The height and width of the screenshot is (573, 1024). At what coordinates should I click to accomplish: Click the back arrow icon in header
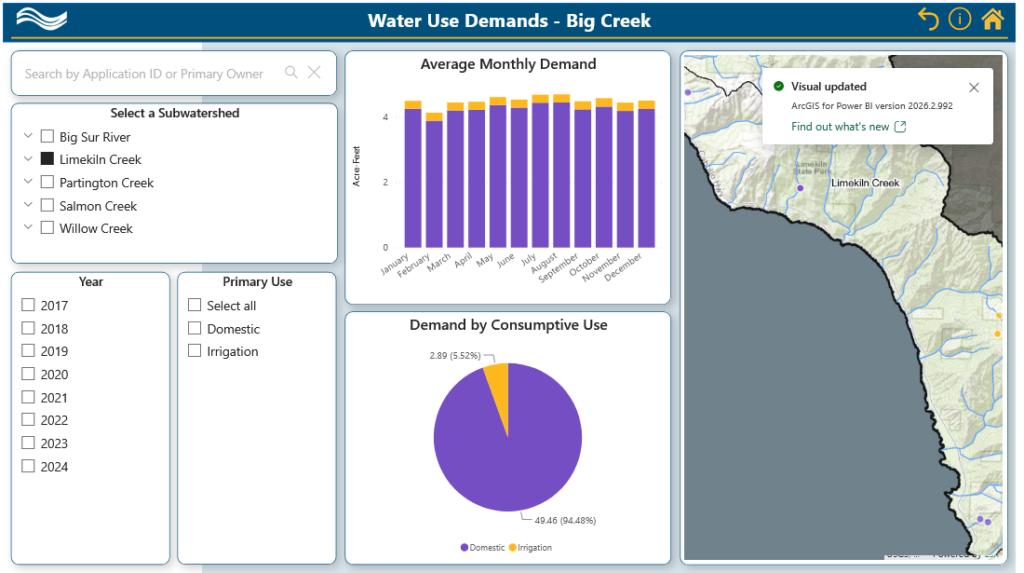click(x=928, y=20)
